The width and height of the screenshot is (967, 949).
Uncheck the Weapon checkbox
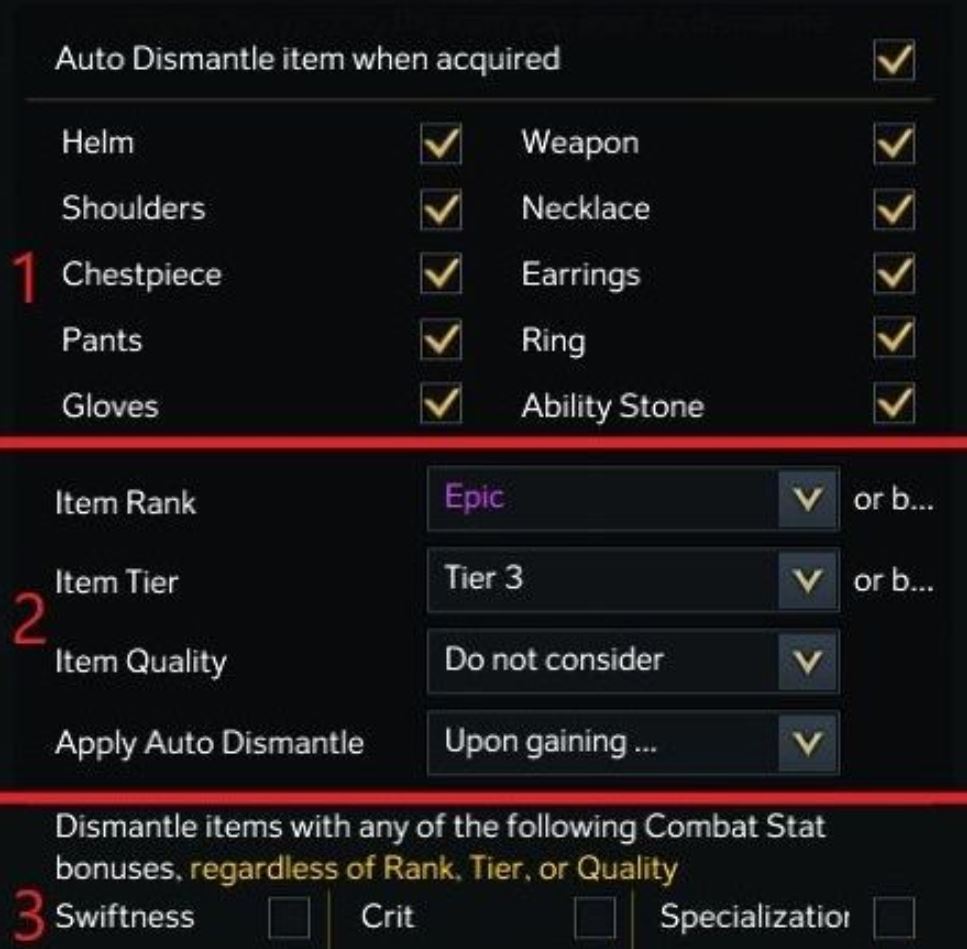click(892, 145)
